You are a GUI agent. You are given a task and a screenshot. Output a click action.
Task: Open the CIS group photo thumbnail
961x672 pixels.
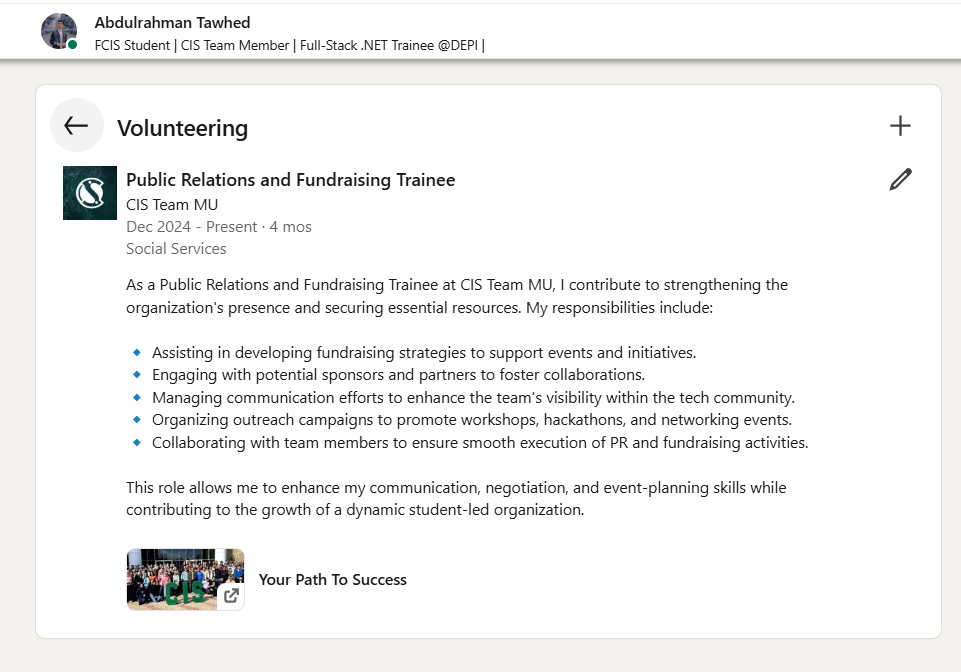[x=186, y=579]
